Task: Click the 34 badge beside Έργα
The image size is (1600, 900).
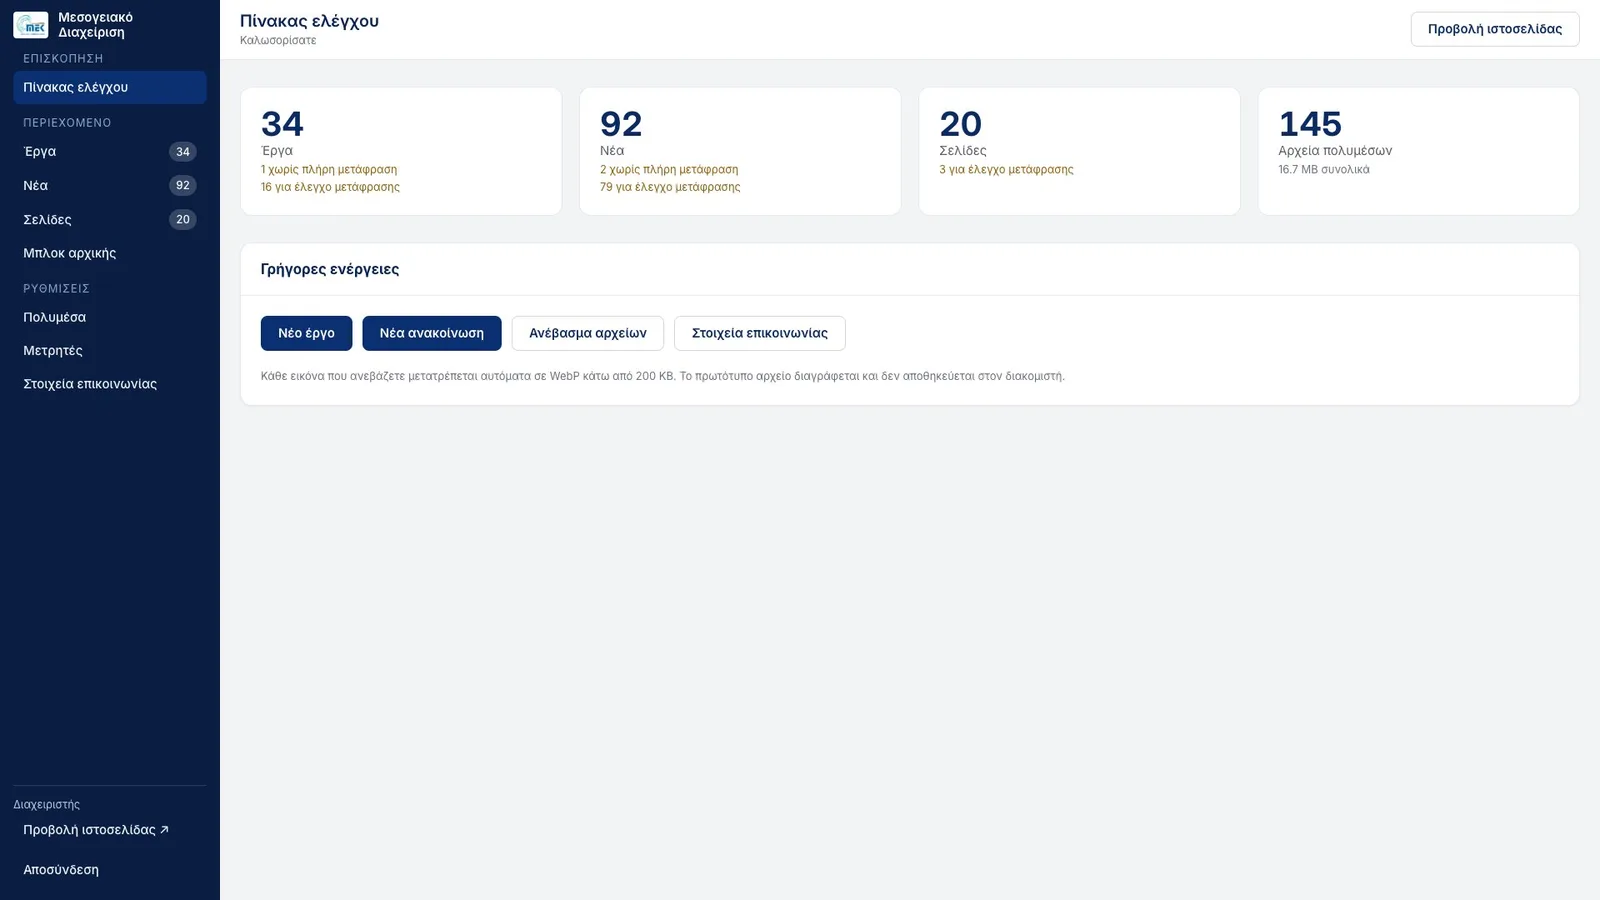Action: tap(182, 152)
